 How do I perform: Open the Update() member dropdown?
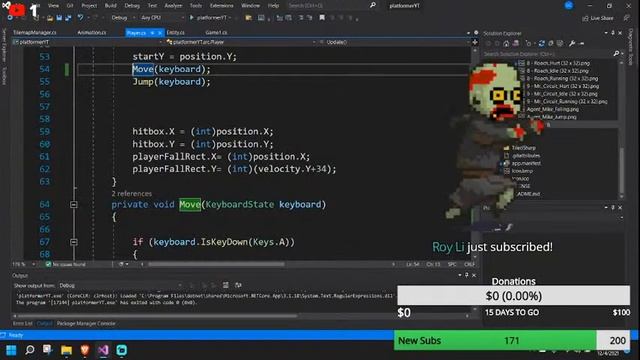[x=394, y=42]
